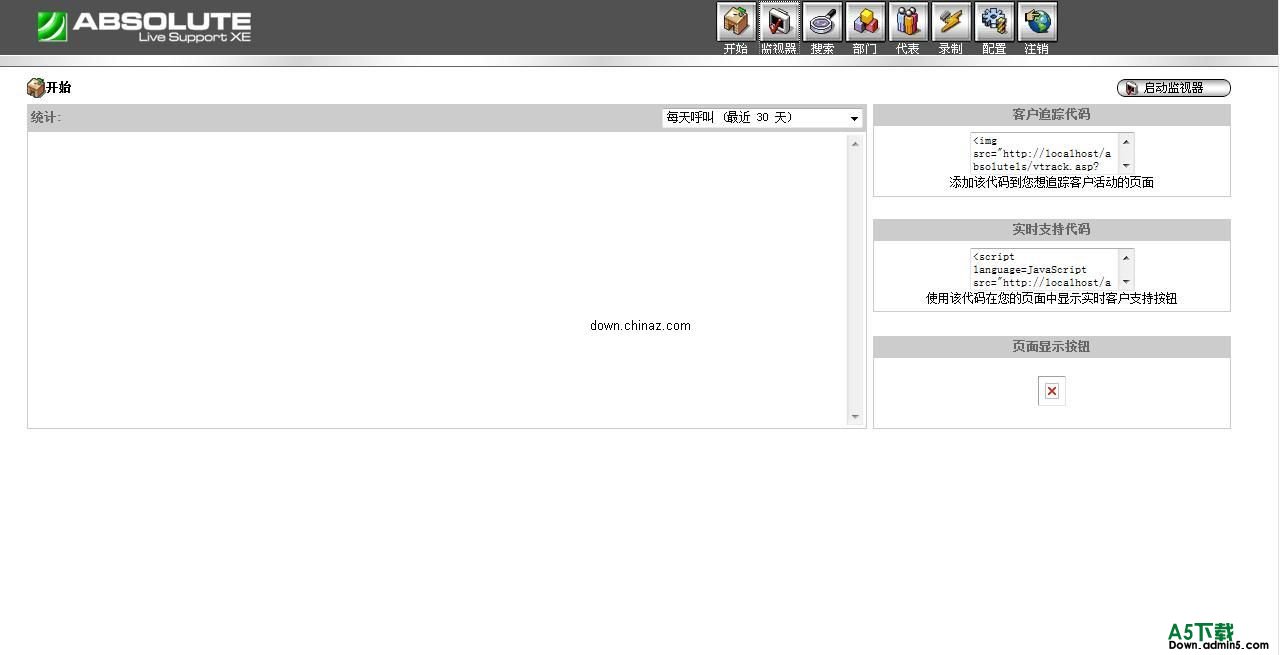This screenshot has width=1280, height=655.
Task: Open the 部门 departments toolbar icon
Action: tap(865, 22)
